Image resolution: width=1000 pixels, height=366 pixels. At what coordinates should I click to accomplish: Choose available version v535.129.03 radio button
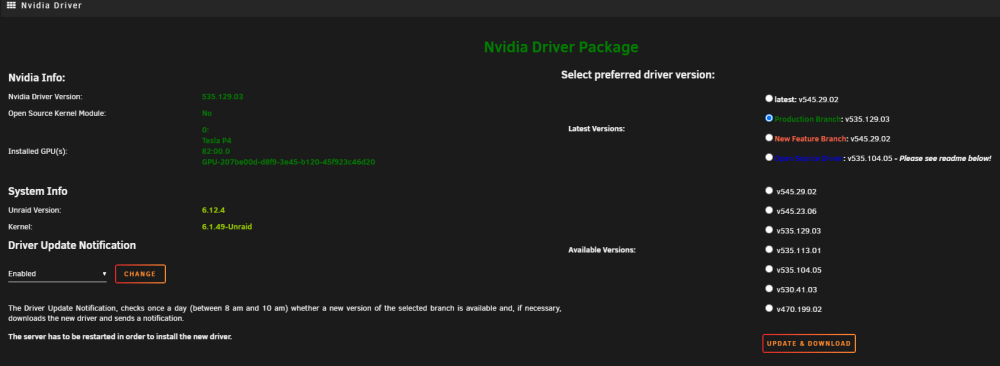tap(768, 230)
